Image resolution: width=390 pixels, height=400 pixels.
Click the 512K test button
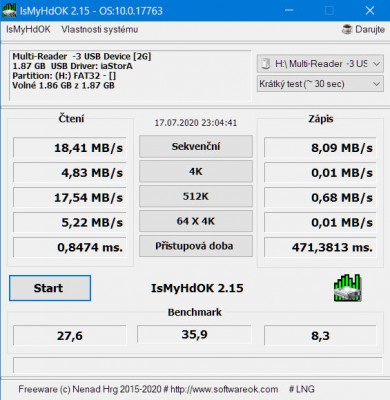tap(196, 196)
